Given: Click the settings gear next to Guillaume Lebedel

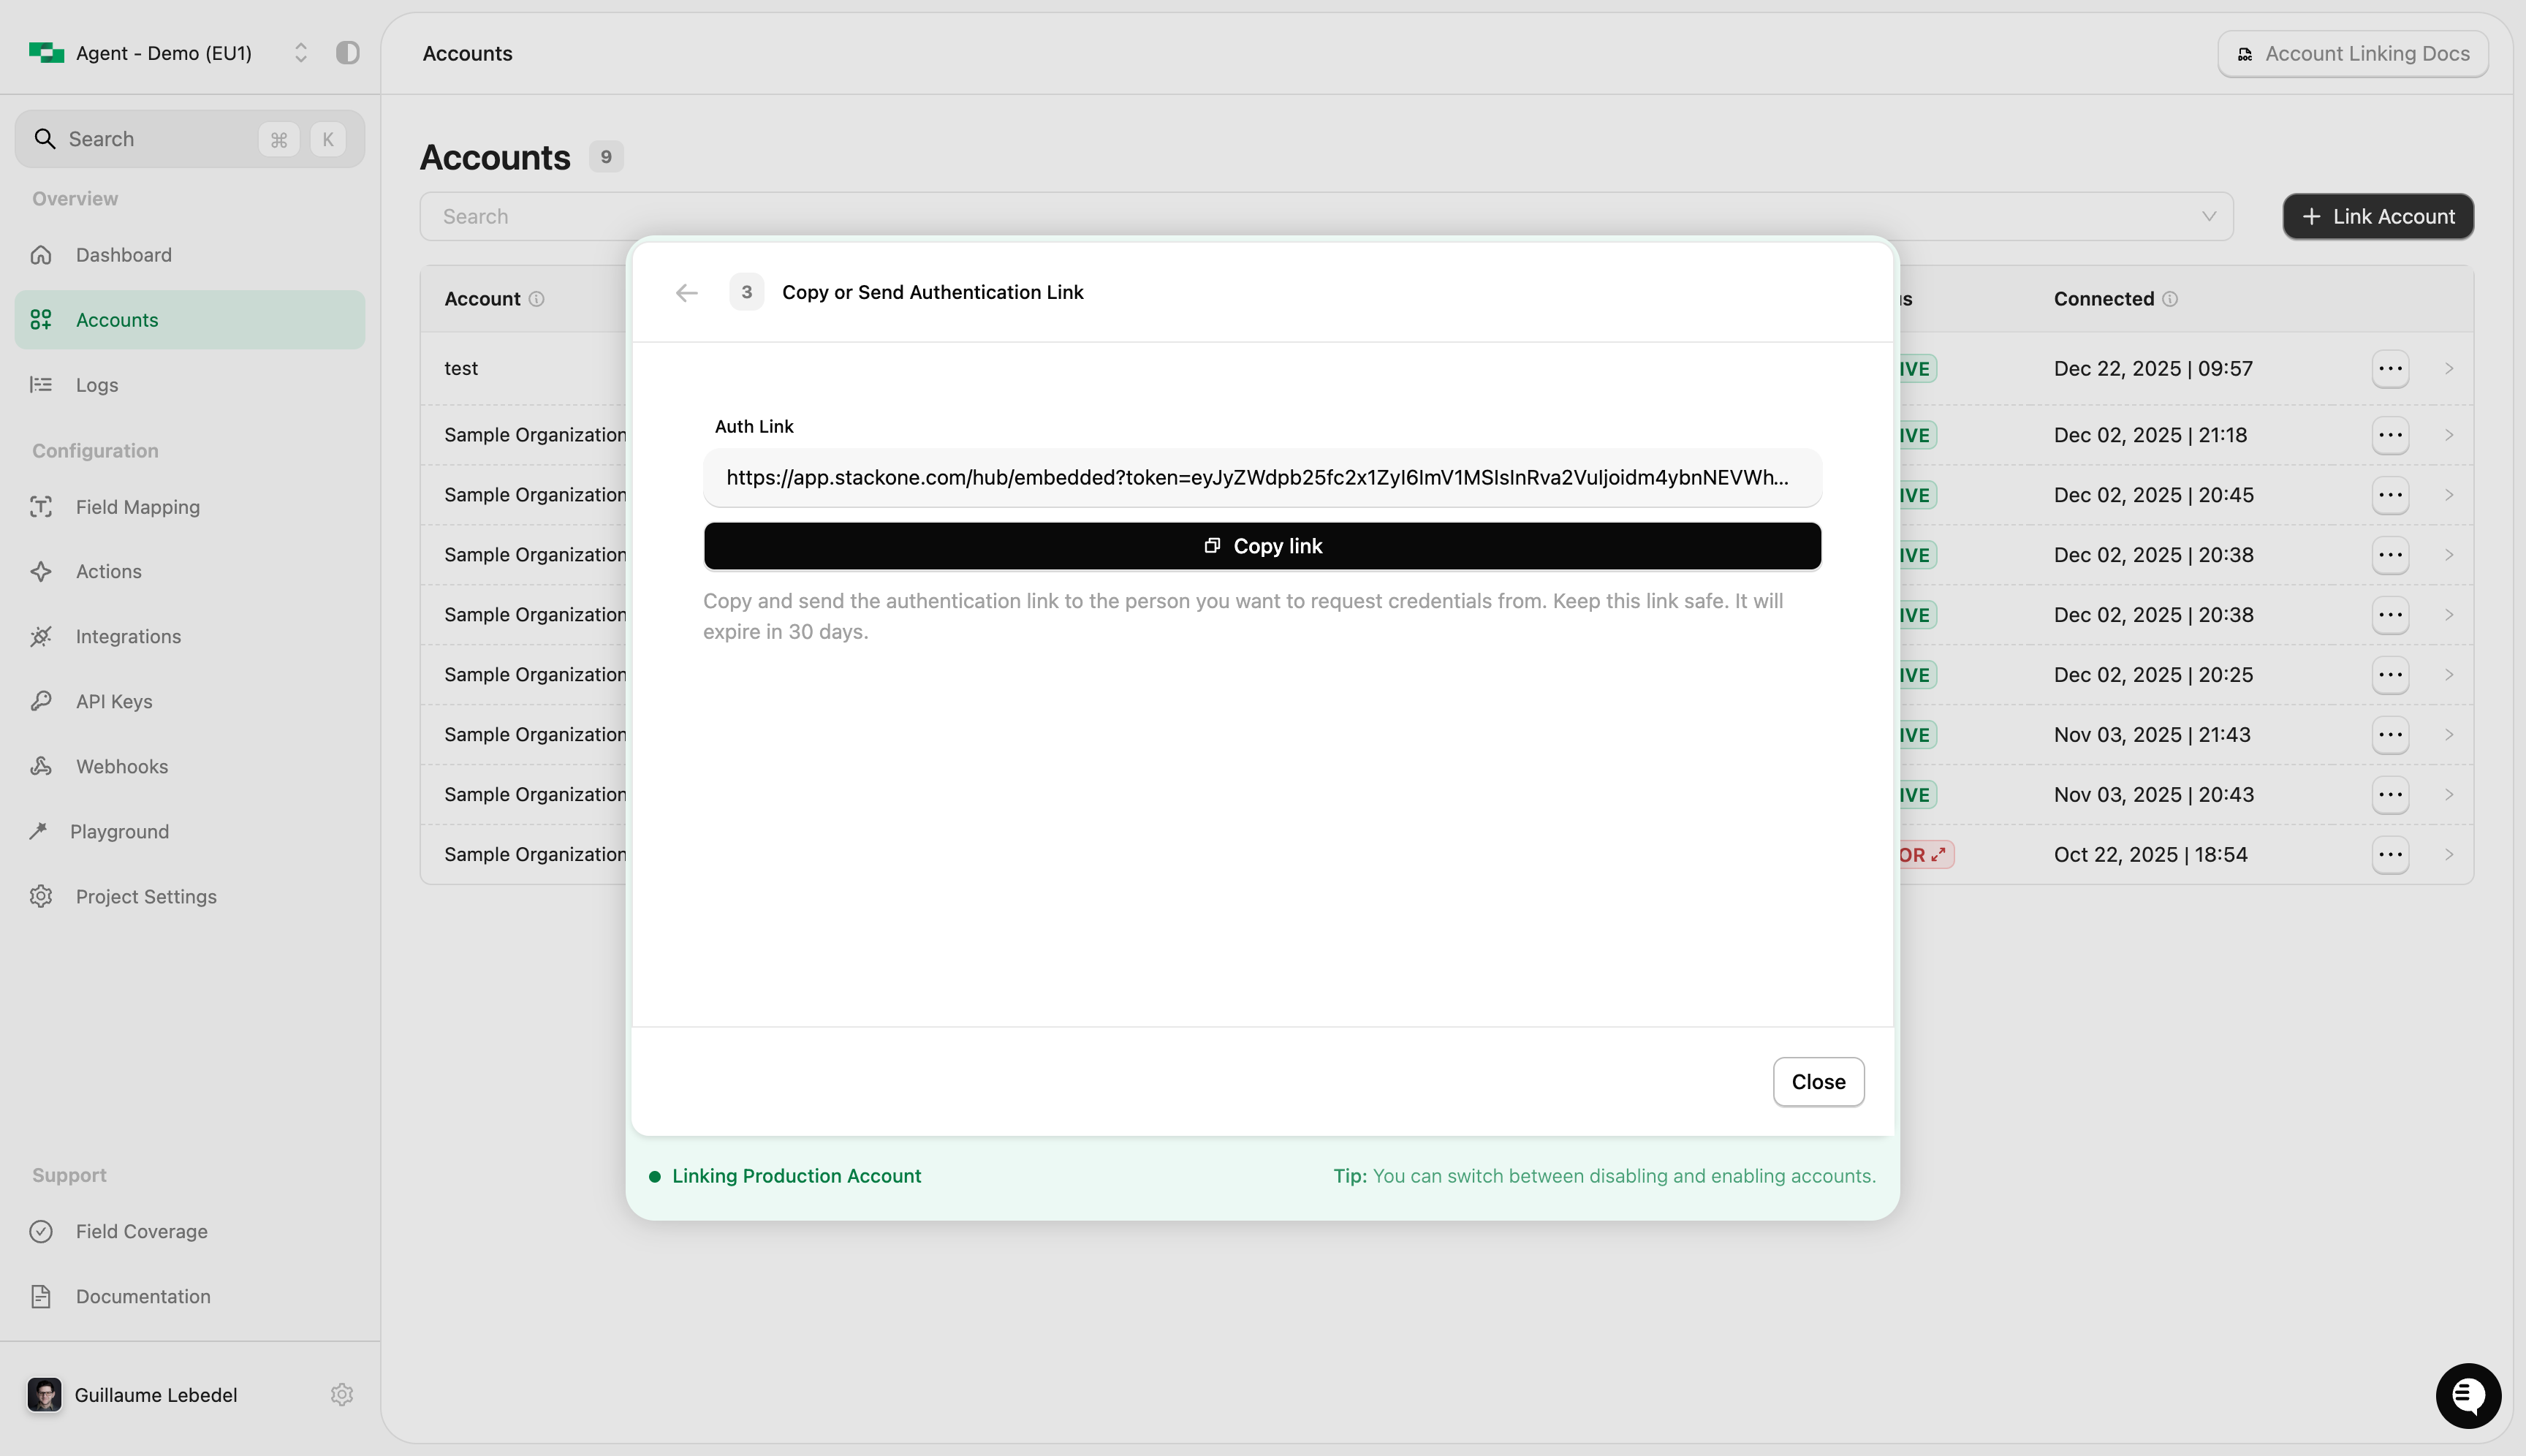Looking at the screenshot, I should point(342,1394).
